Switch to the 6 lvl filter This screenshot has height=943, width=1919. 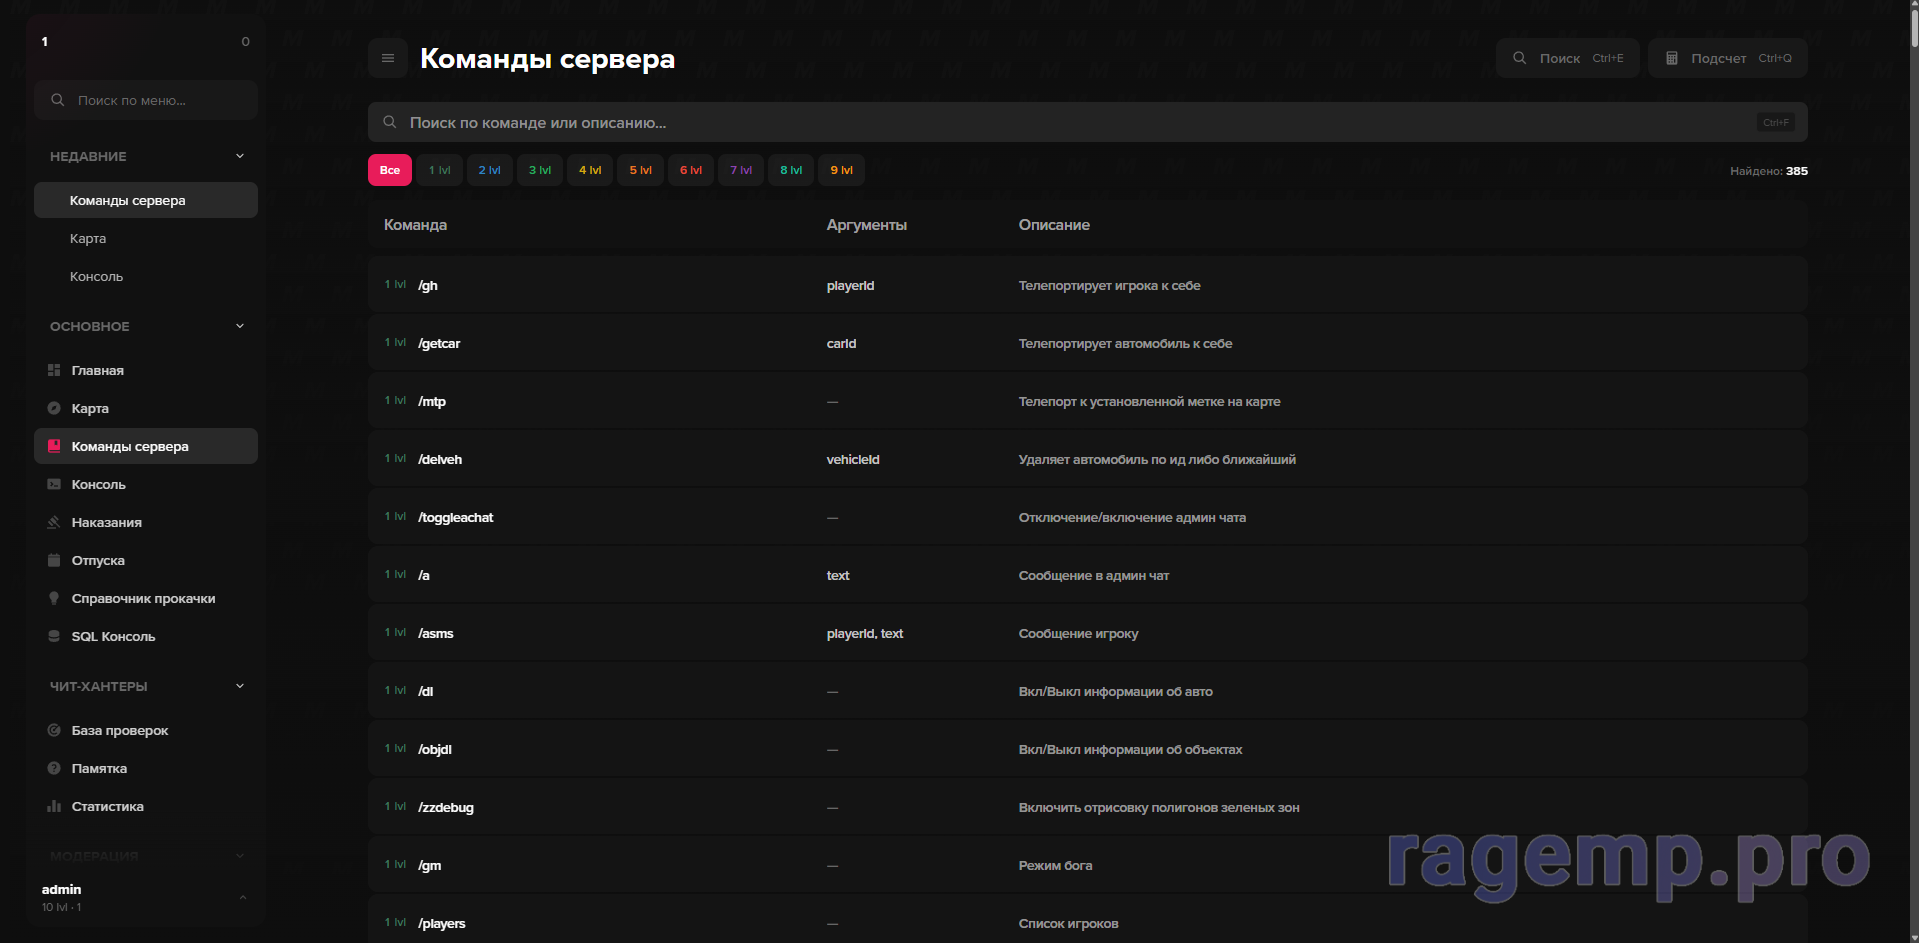[x=691, y=170]
